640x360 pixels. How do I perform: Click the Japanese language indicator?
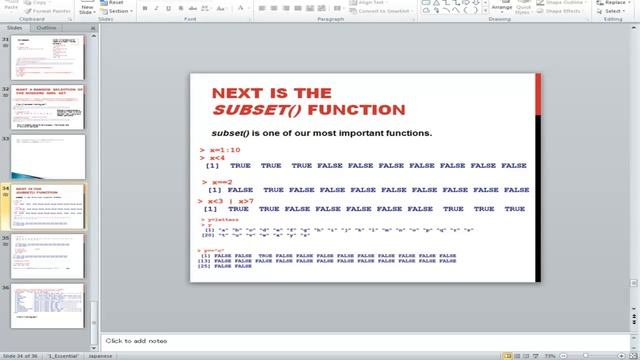click(100, 356)
